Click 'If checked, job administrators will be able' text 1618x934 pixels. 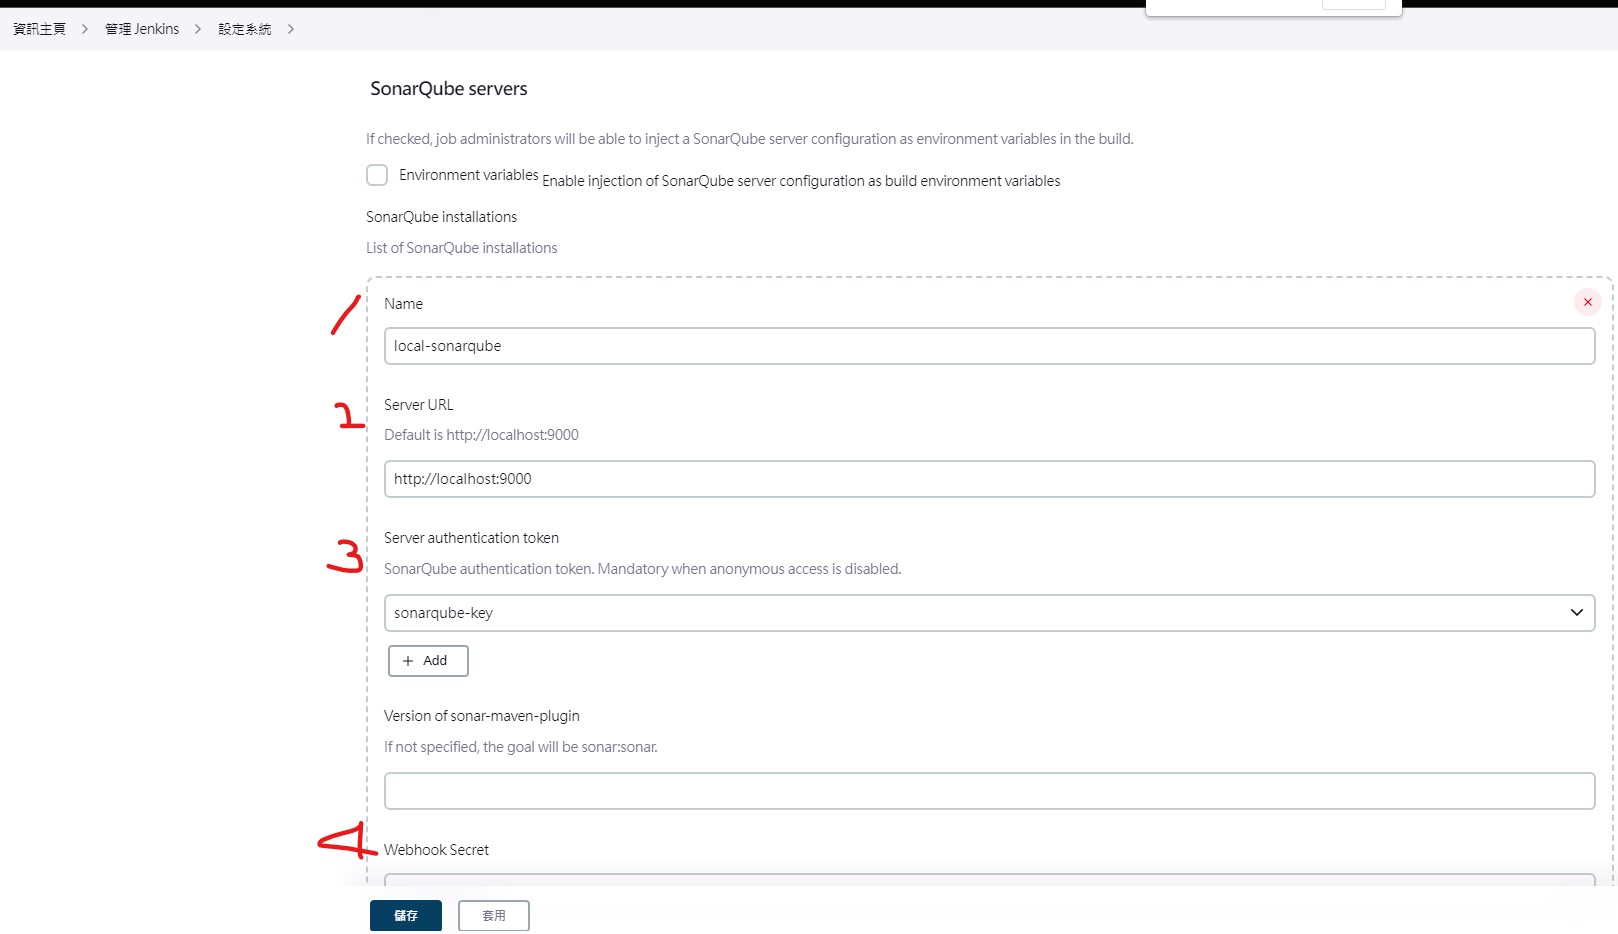[x=749, y=139]
